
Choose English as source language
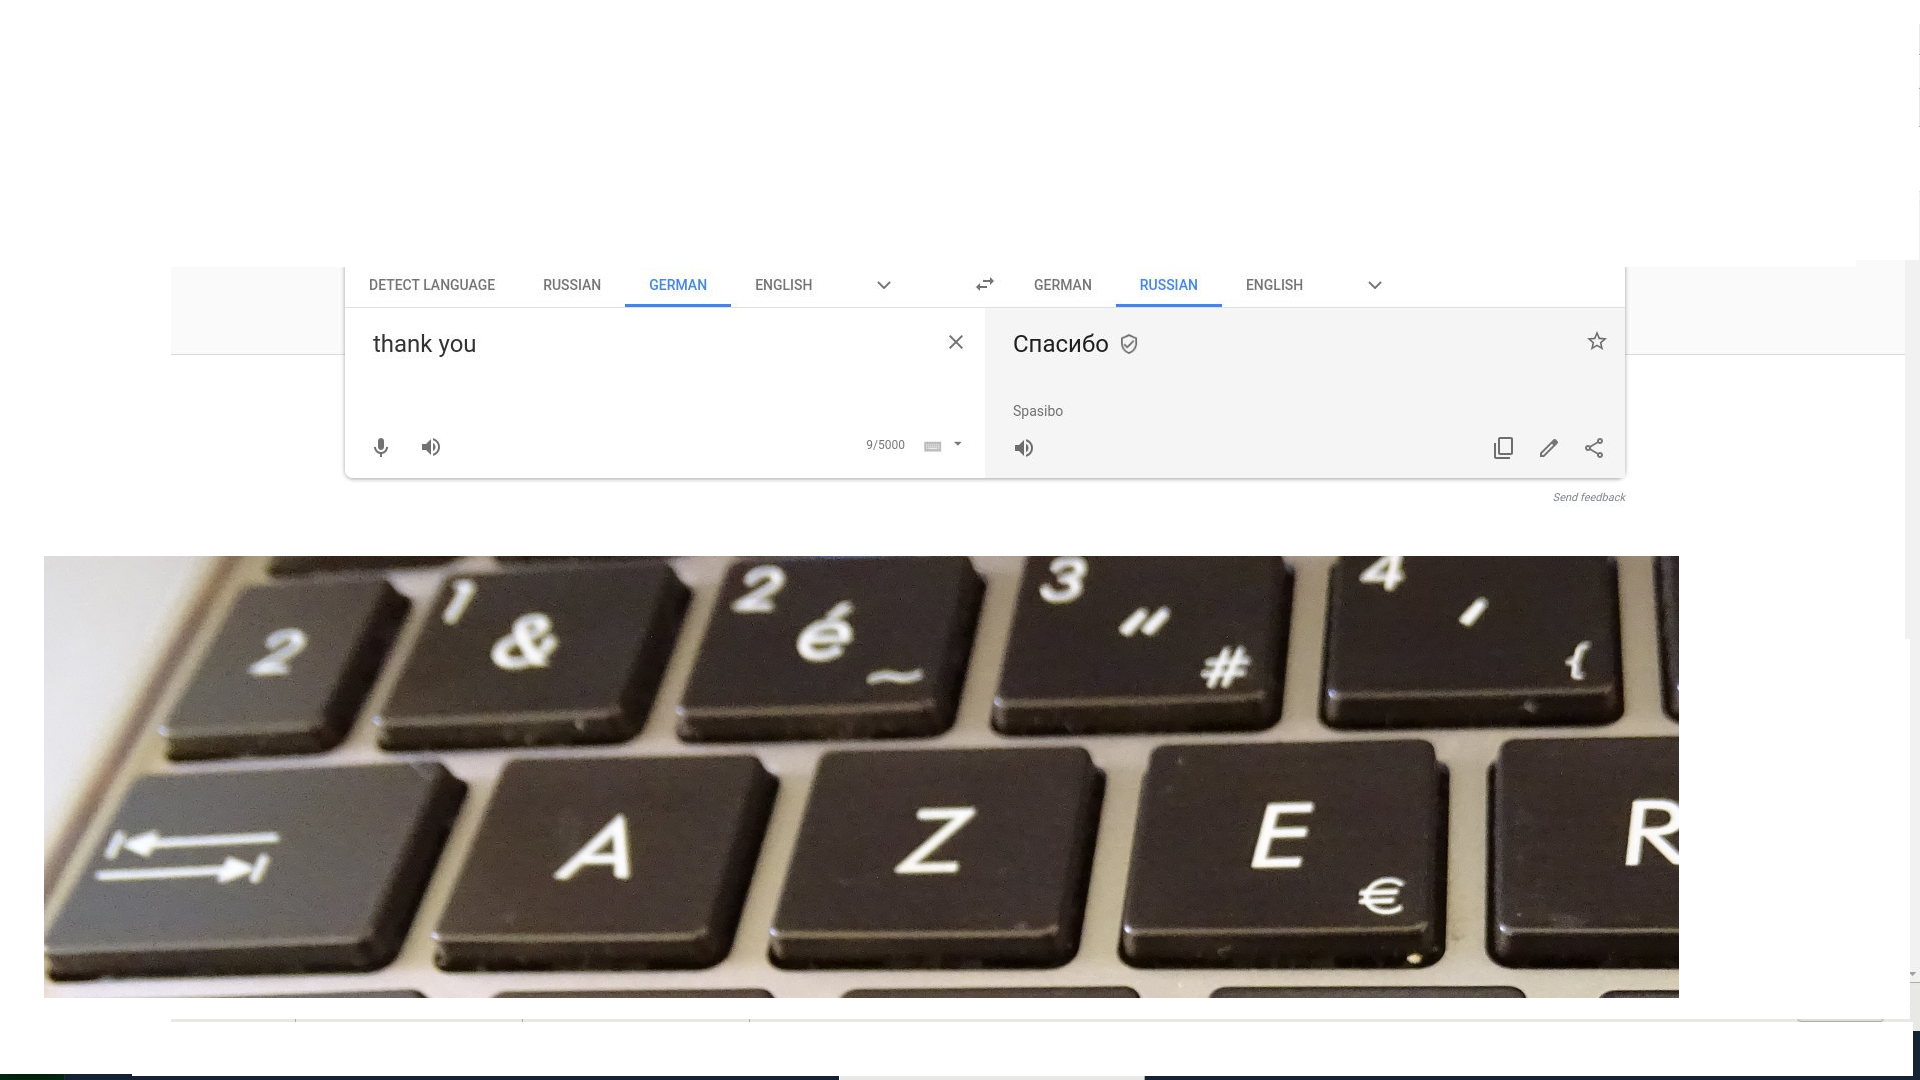pos(783,285)
